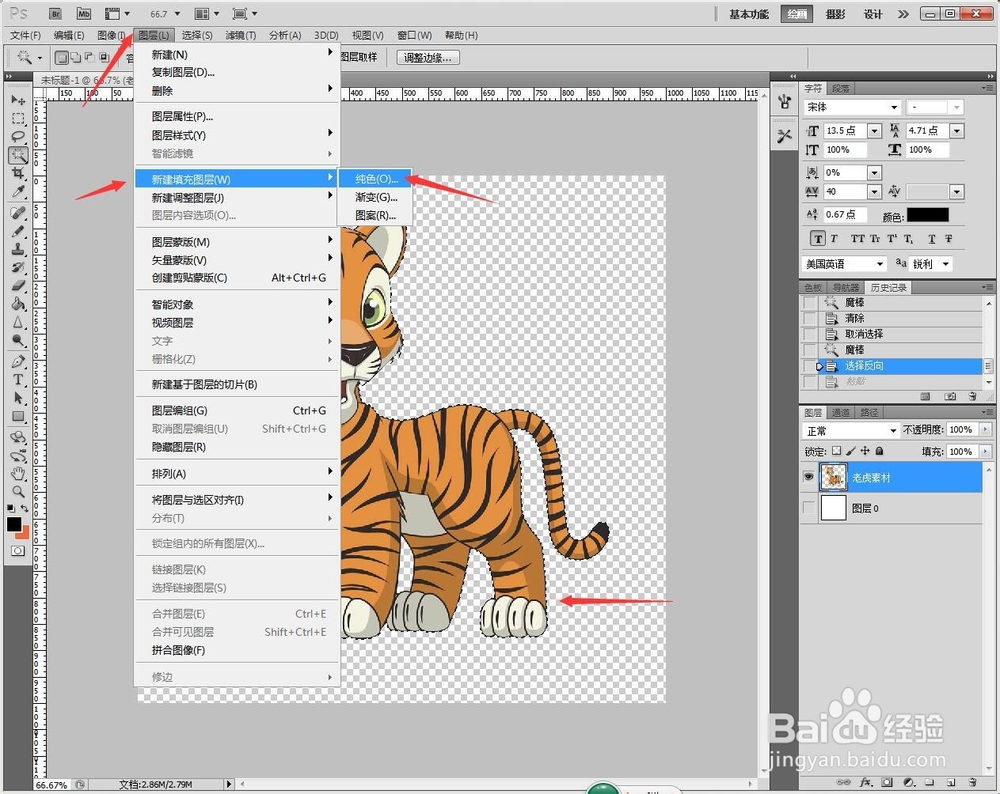Image resolution: width=1000 pixels, height=794 pixels.
Task: Select the Lasso tool
Action: point(18,136)
